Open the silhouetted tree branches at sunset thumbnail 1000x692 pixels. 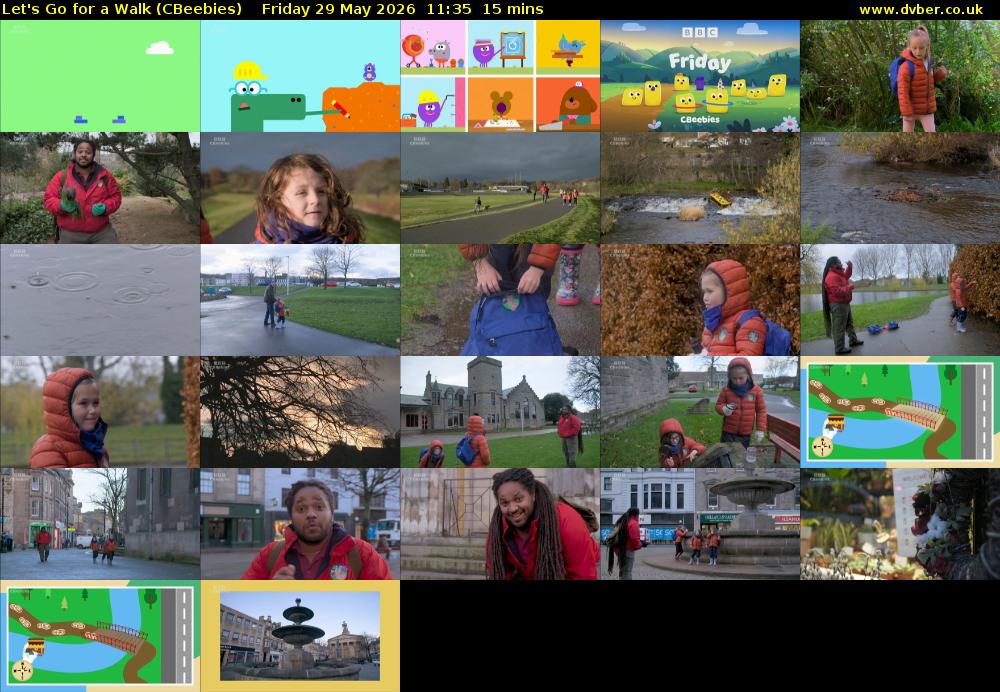300,412
